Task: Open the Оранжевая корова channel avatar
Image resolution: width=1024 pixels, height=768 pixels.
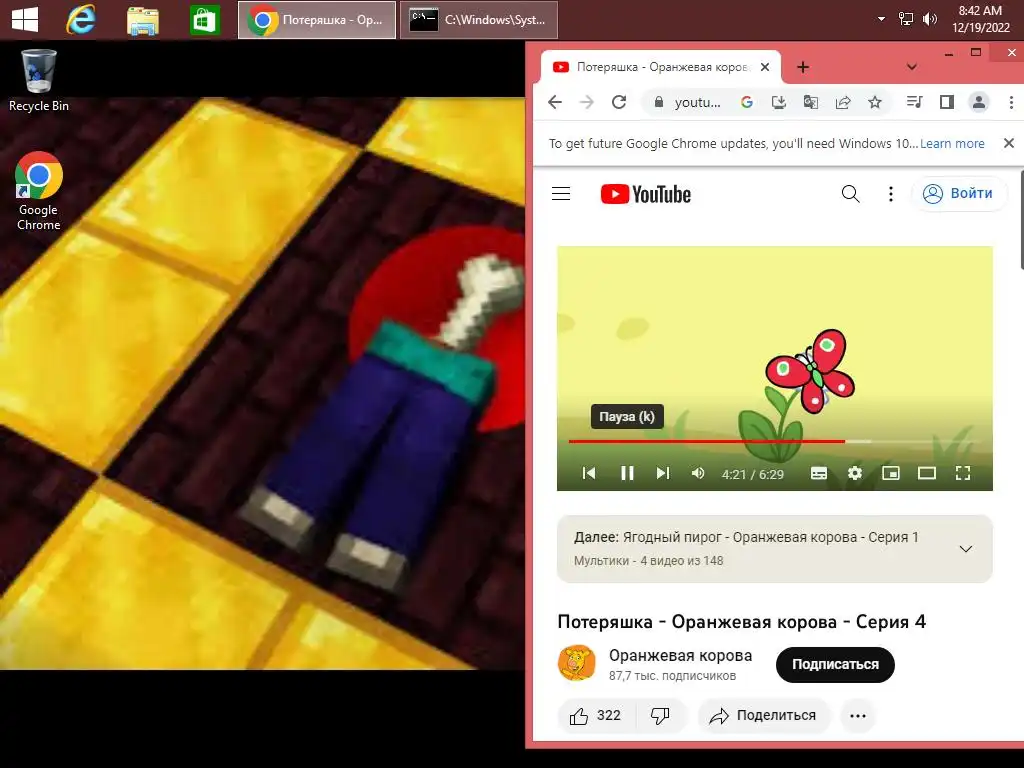Action: (577, 663)
